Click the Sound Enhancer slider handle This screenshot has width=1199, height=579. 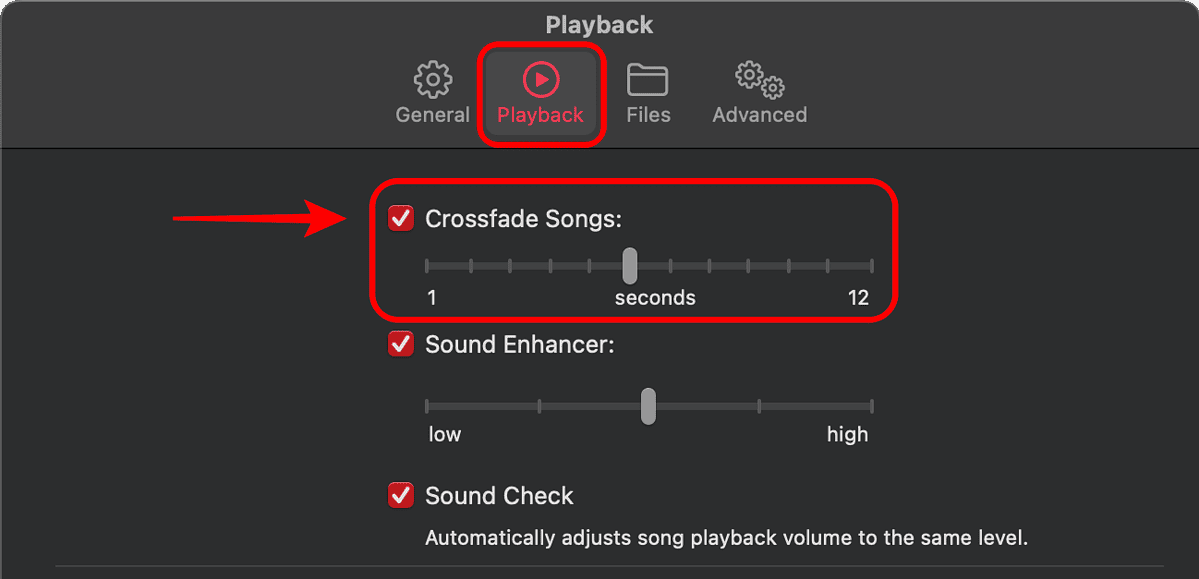point(647,407)
